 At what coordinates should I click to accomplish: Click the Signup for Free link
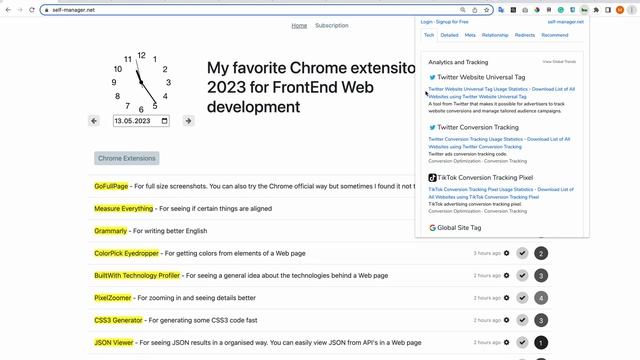[x=452, y=22]
